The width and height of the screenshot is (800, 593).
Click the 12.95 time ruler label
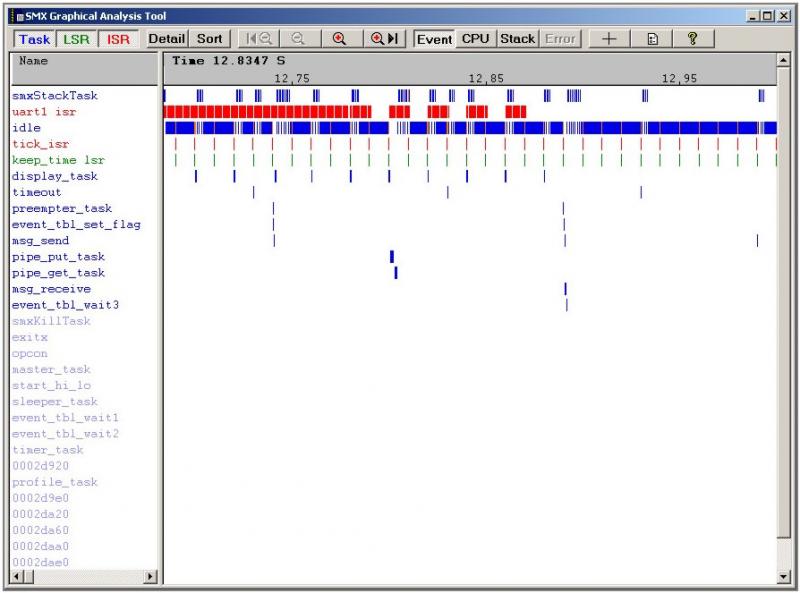(x=679, y=78)
